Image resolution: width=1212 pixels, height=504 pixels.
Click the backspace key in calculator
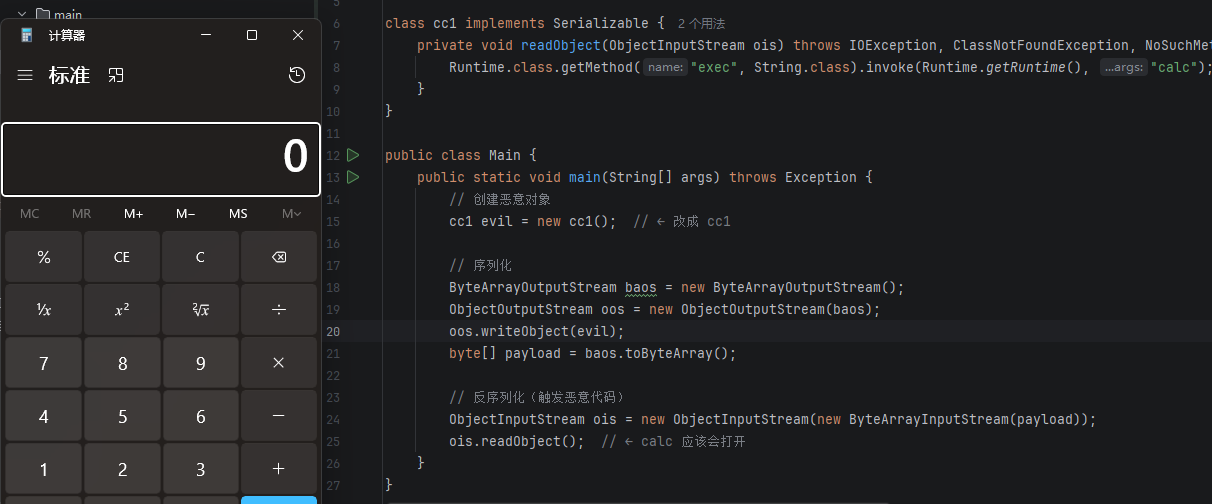tap(279, 257)
